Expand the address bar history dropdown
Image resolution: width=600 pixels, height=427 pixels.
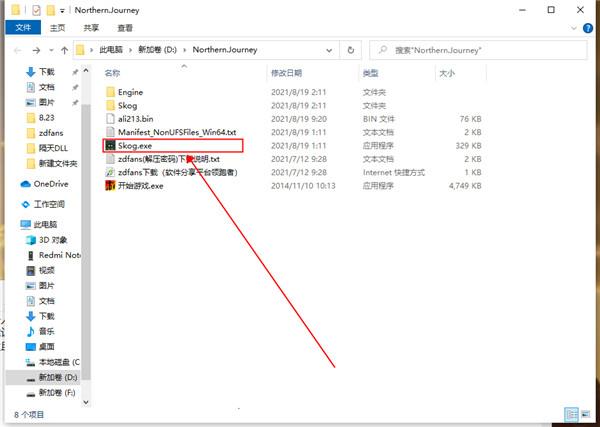point(329,50)
